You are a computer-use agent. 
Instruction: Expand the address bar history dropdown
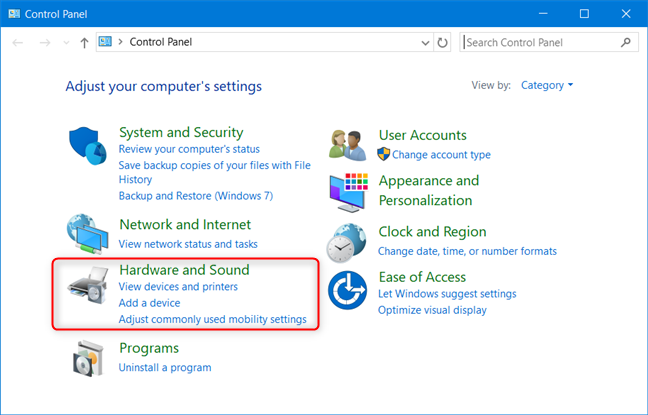(425, 43)
